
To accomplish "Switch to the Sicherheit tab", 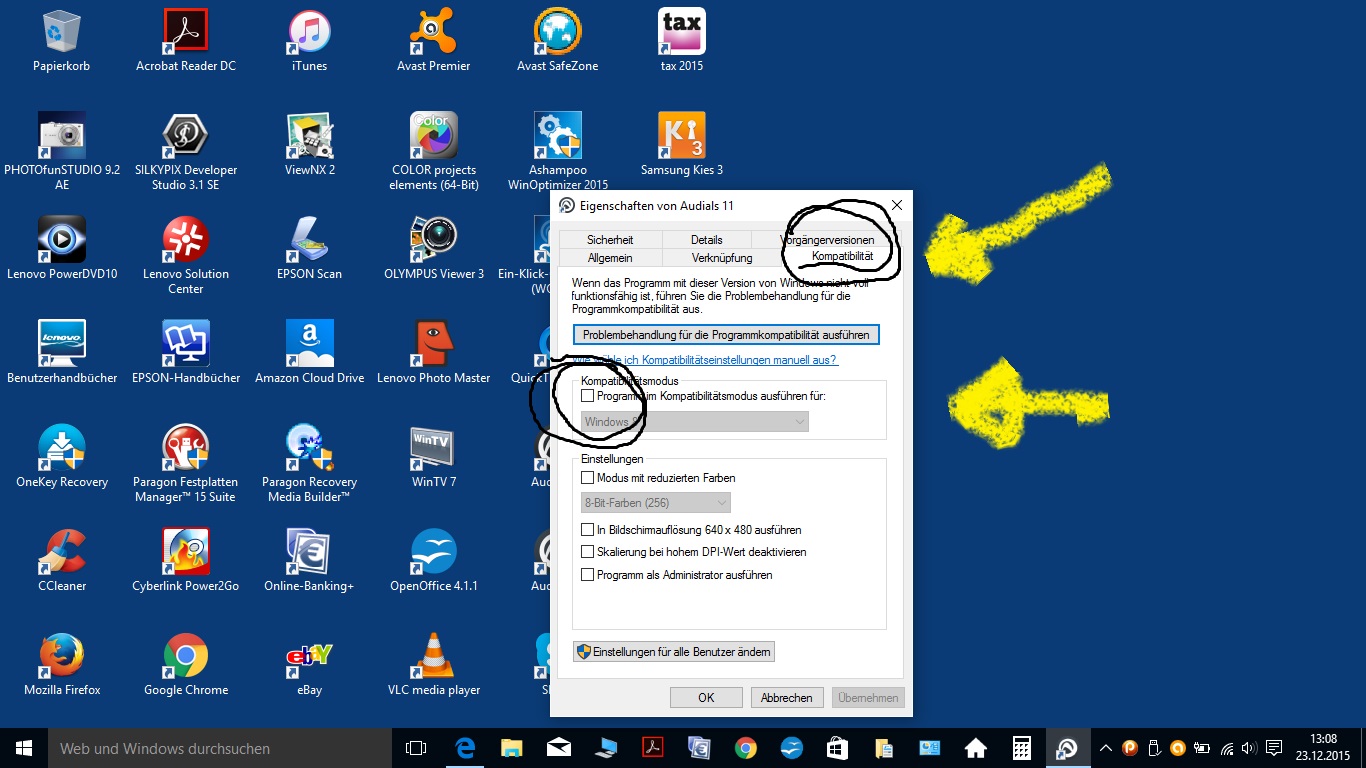I will [610, 240].
